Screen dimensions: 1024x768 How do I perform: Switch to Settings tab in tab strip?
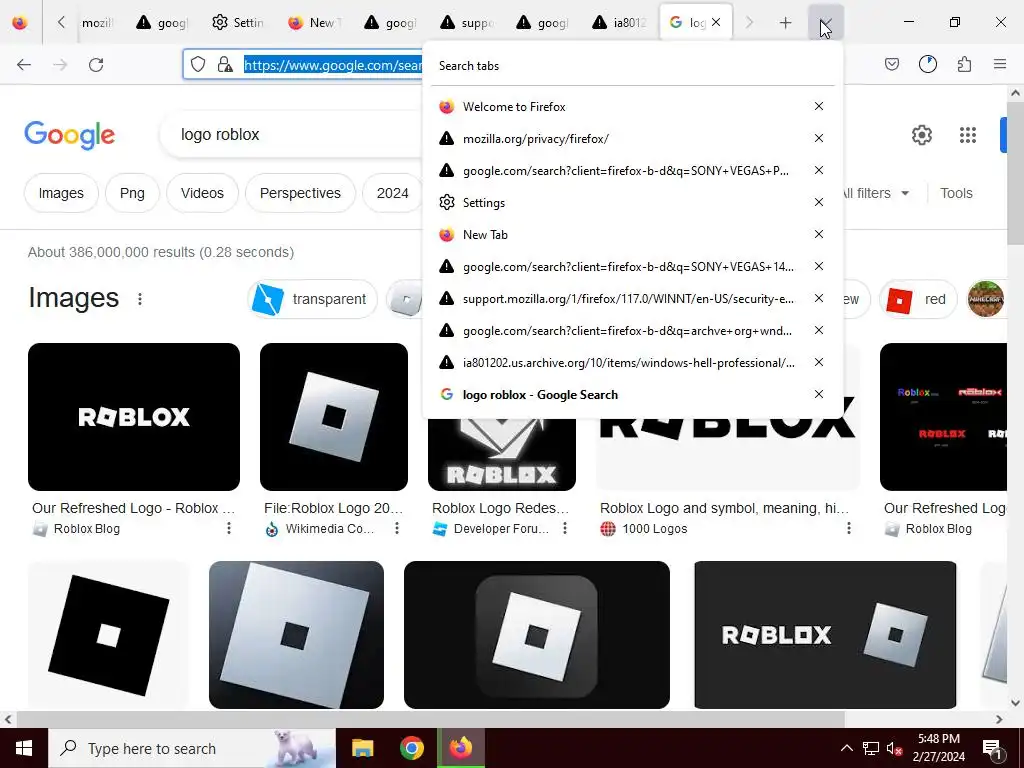point(238,22)
